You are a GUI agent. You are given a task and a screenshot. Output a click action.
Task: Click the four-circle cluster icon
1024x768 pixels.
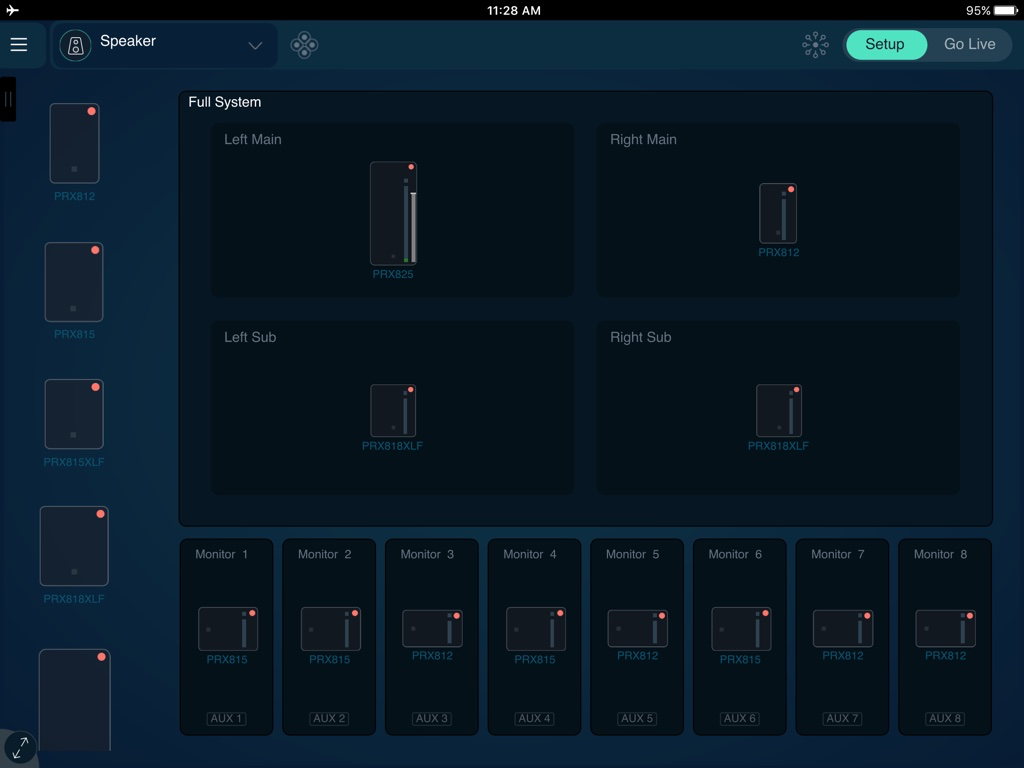(304, 45)
